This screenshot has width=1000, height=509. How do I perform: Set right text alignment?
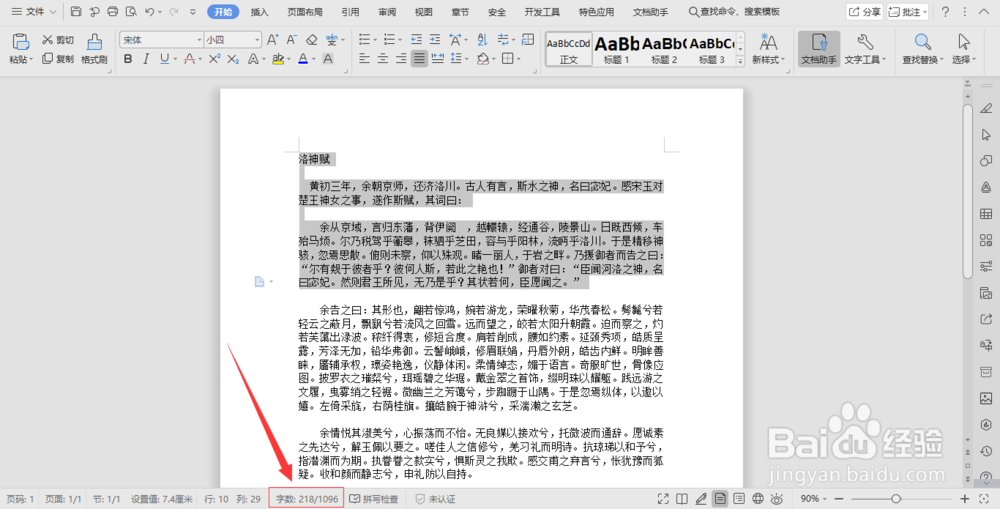pyautogui.click(x=401, y=59)
